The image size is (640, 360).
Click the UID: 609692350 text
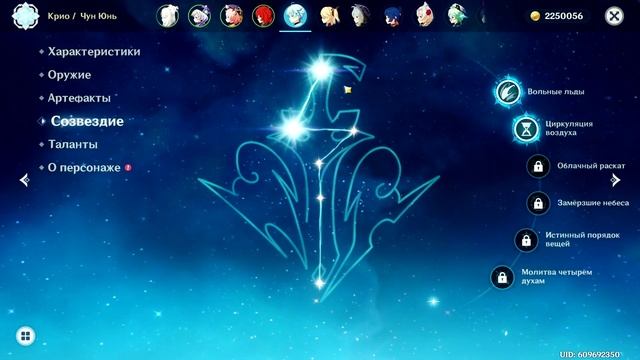589,354
